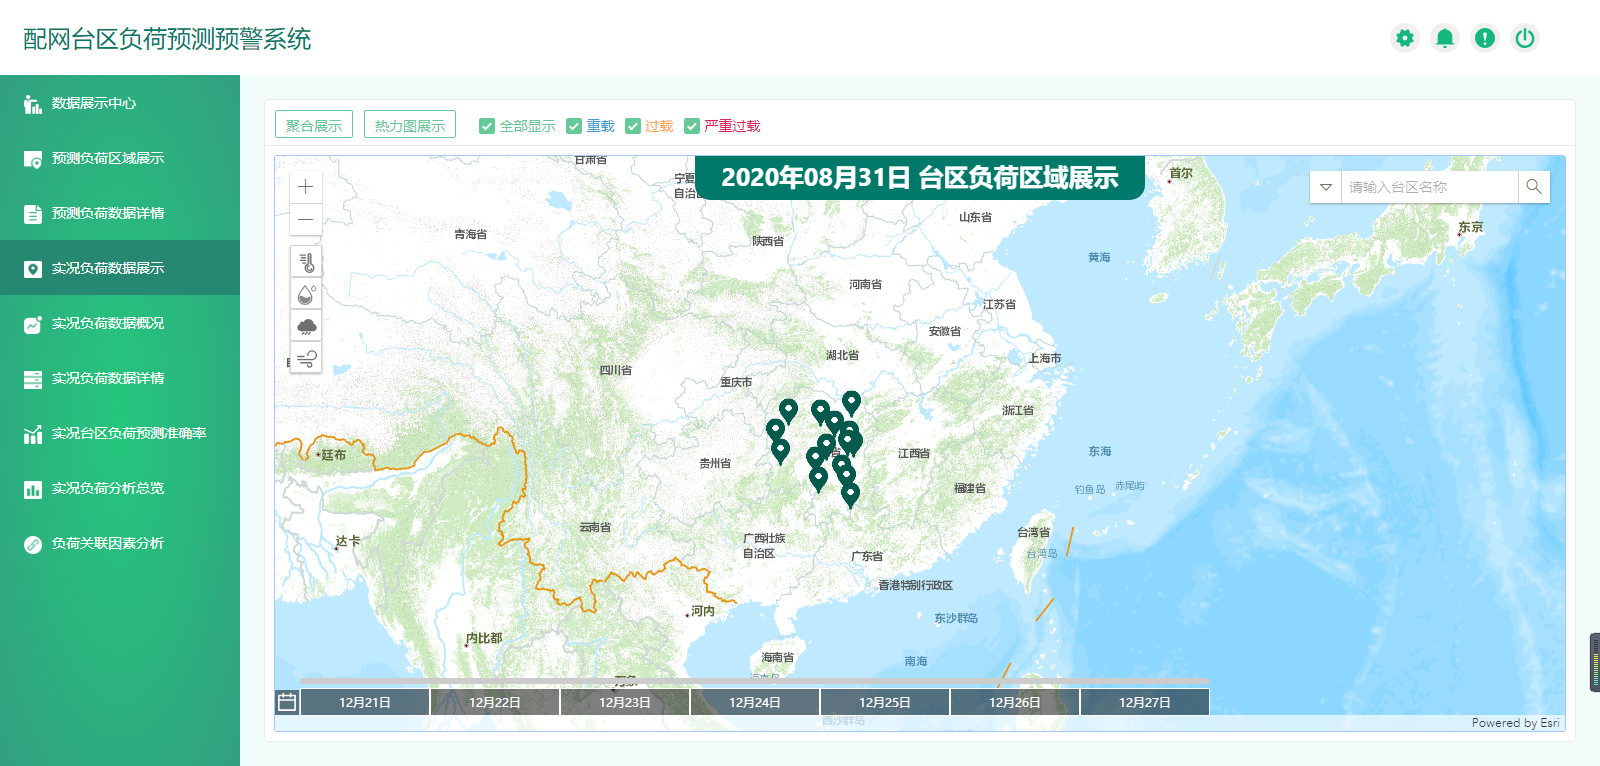
Task: Select 12月22日 on the timeline
Action: click(x=495, y=702)
